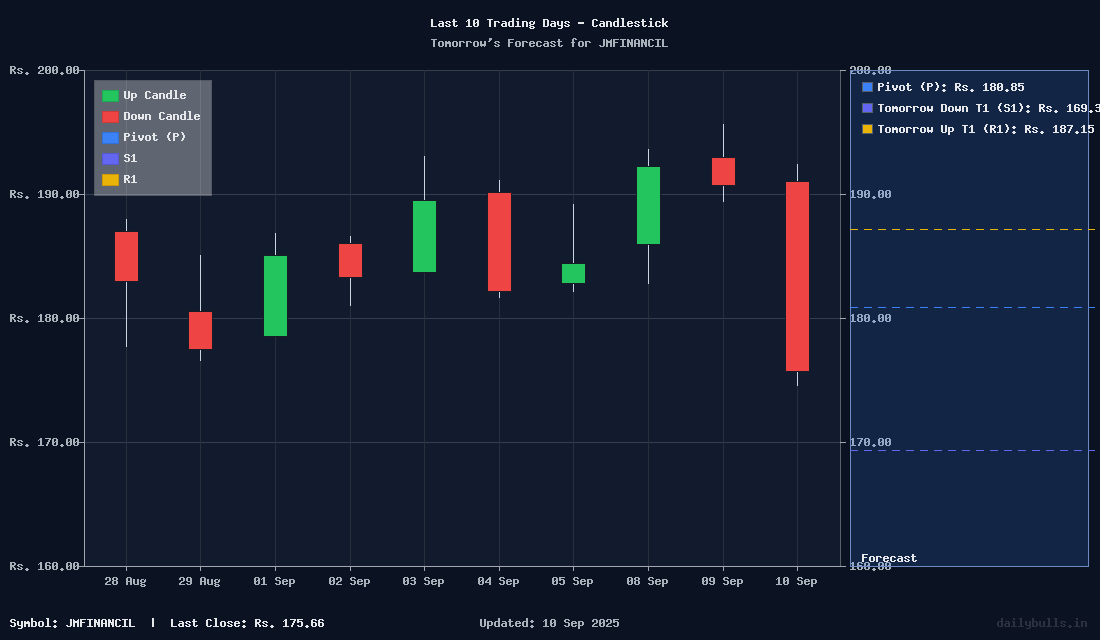Click the 'Rs. 170.00' left axis label
Image resolution: width=1100 pixels, height=640 pixels.
tap(44, 442)
